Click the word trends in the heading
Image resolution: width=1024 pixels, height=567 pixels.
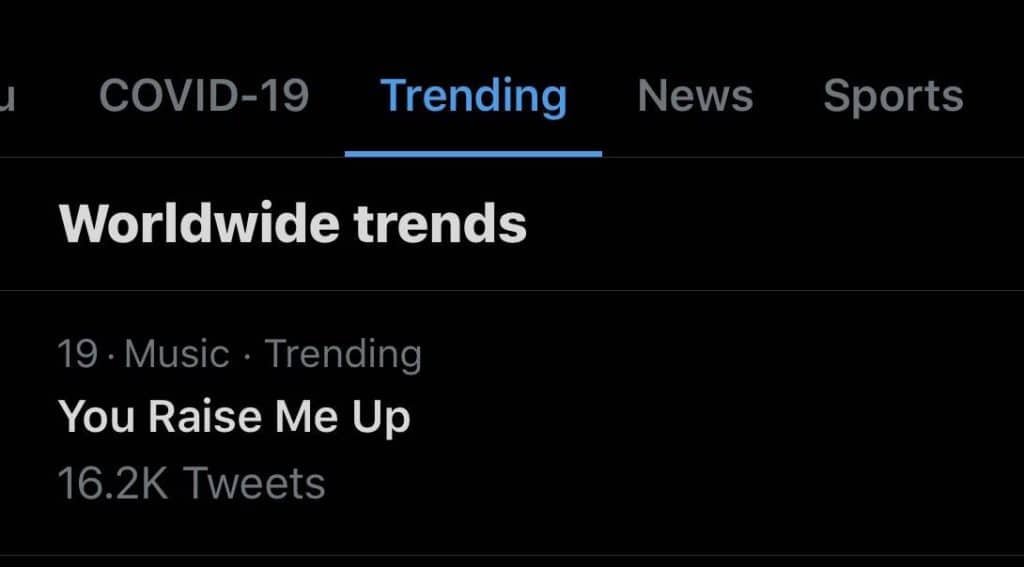pos(441,224)
